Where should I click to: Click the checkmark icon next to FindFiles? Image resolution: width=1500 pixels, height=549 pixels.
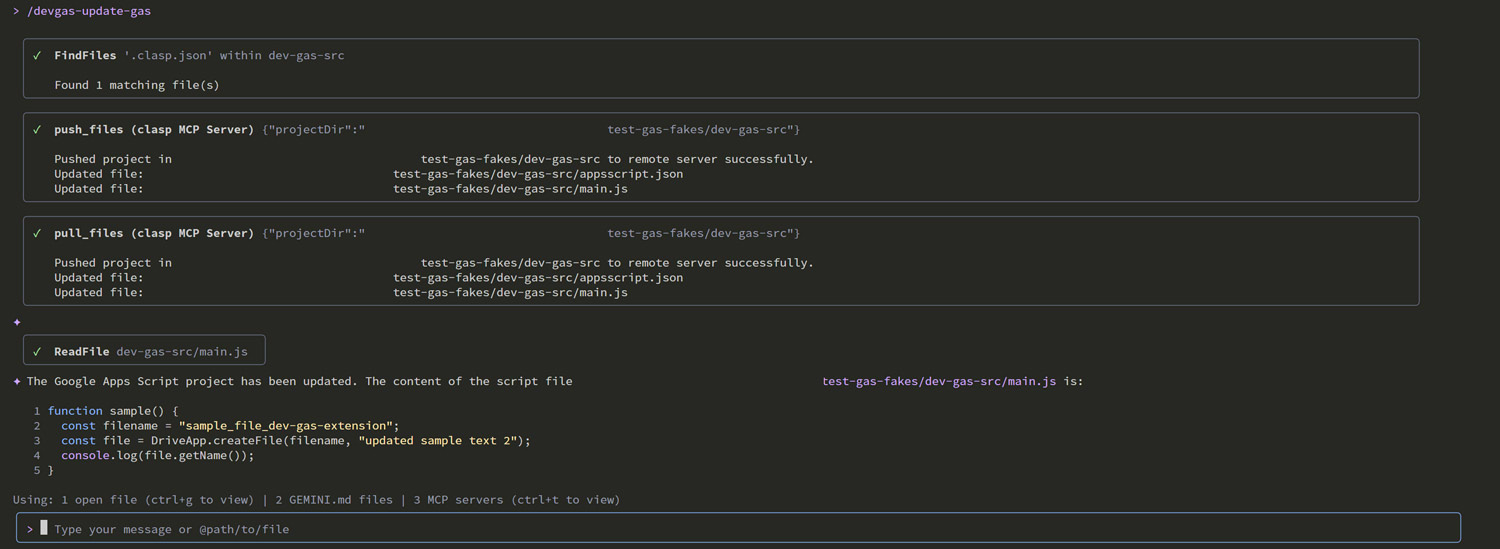pyautogui.click(x=37, y=56)
